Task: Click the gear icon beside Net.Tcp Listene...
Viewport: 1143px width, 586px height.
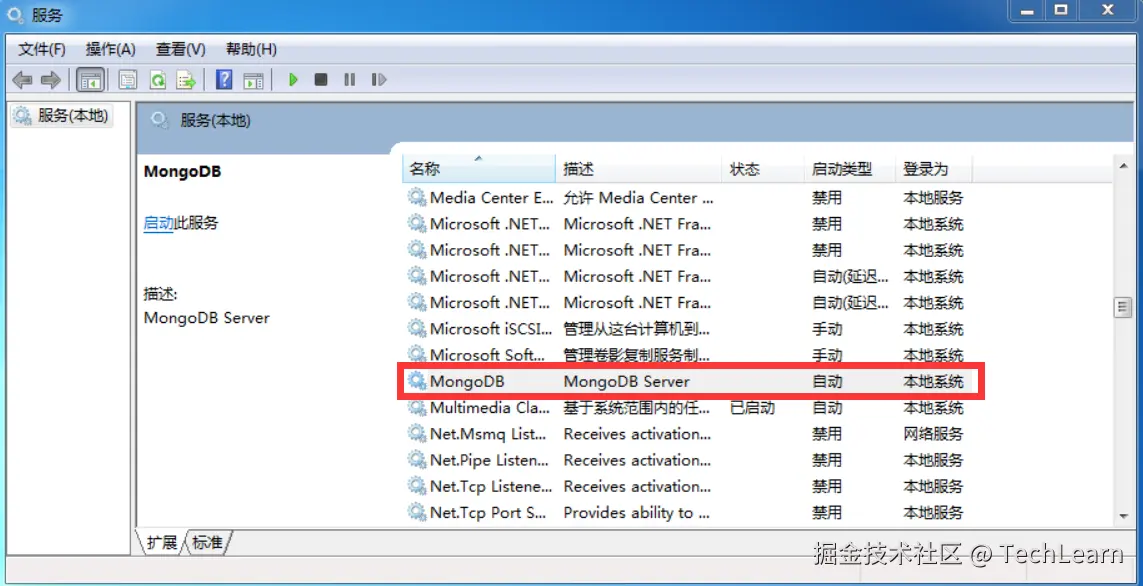Action: 417,486
